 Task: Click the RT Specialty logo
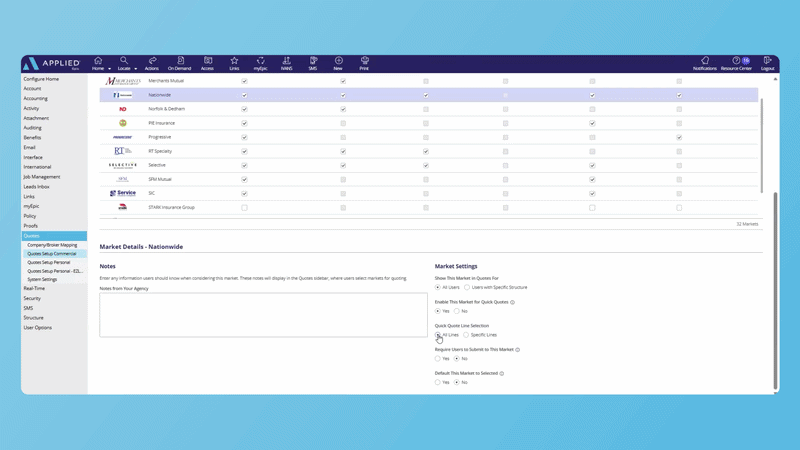pyautogui.click(x=122, y=151)
